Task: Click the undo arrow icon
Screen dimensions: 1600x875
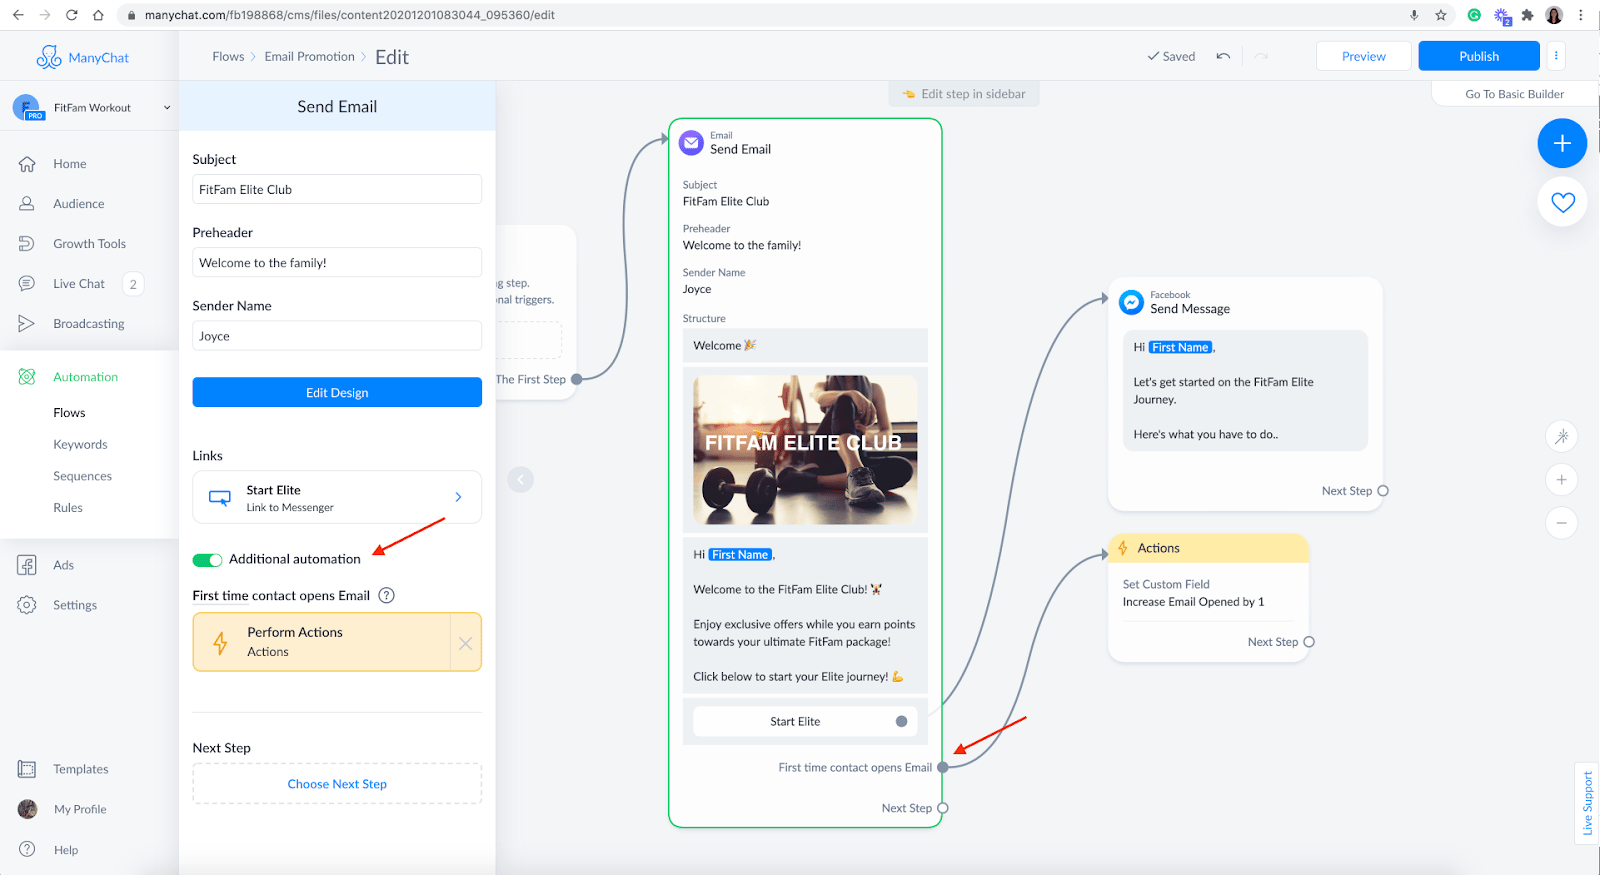Action: click(1223, 57)
